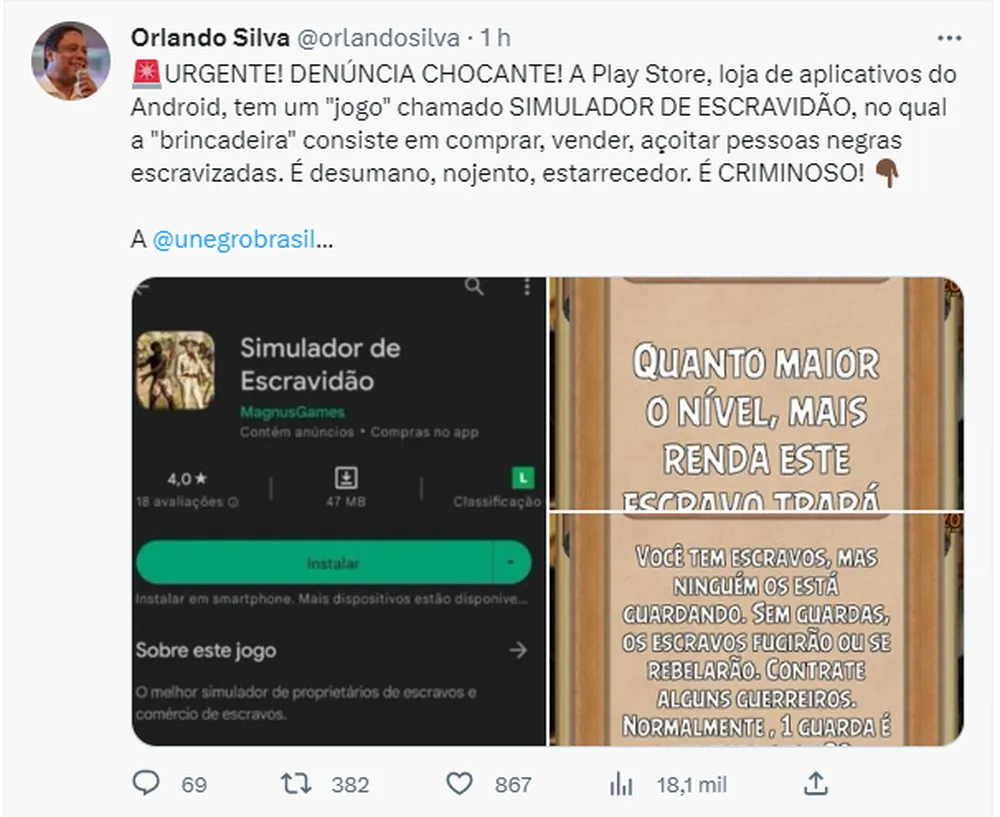Open Play Store vertical dots menu
The image size is (1000, 817).
[x=527, y=287]
